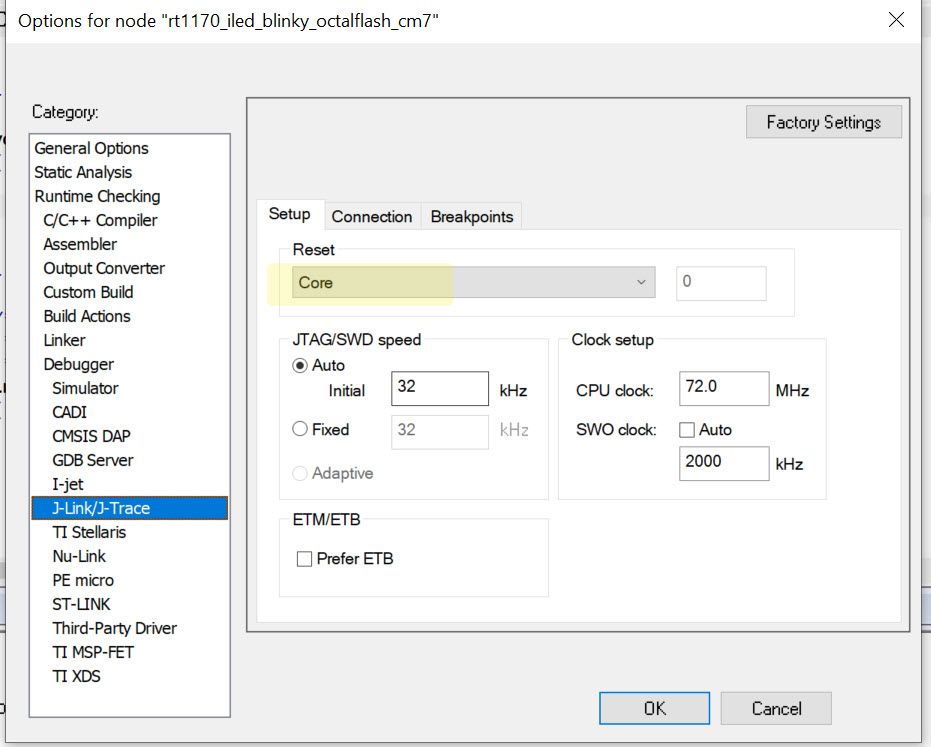Screen dimensions: 931x747
Task: Select TI XDS in category list
Action: [76, 676]
